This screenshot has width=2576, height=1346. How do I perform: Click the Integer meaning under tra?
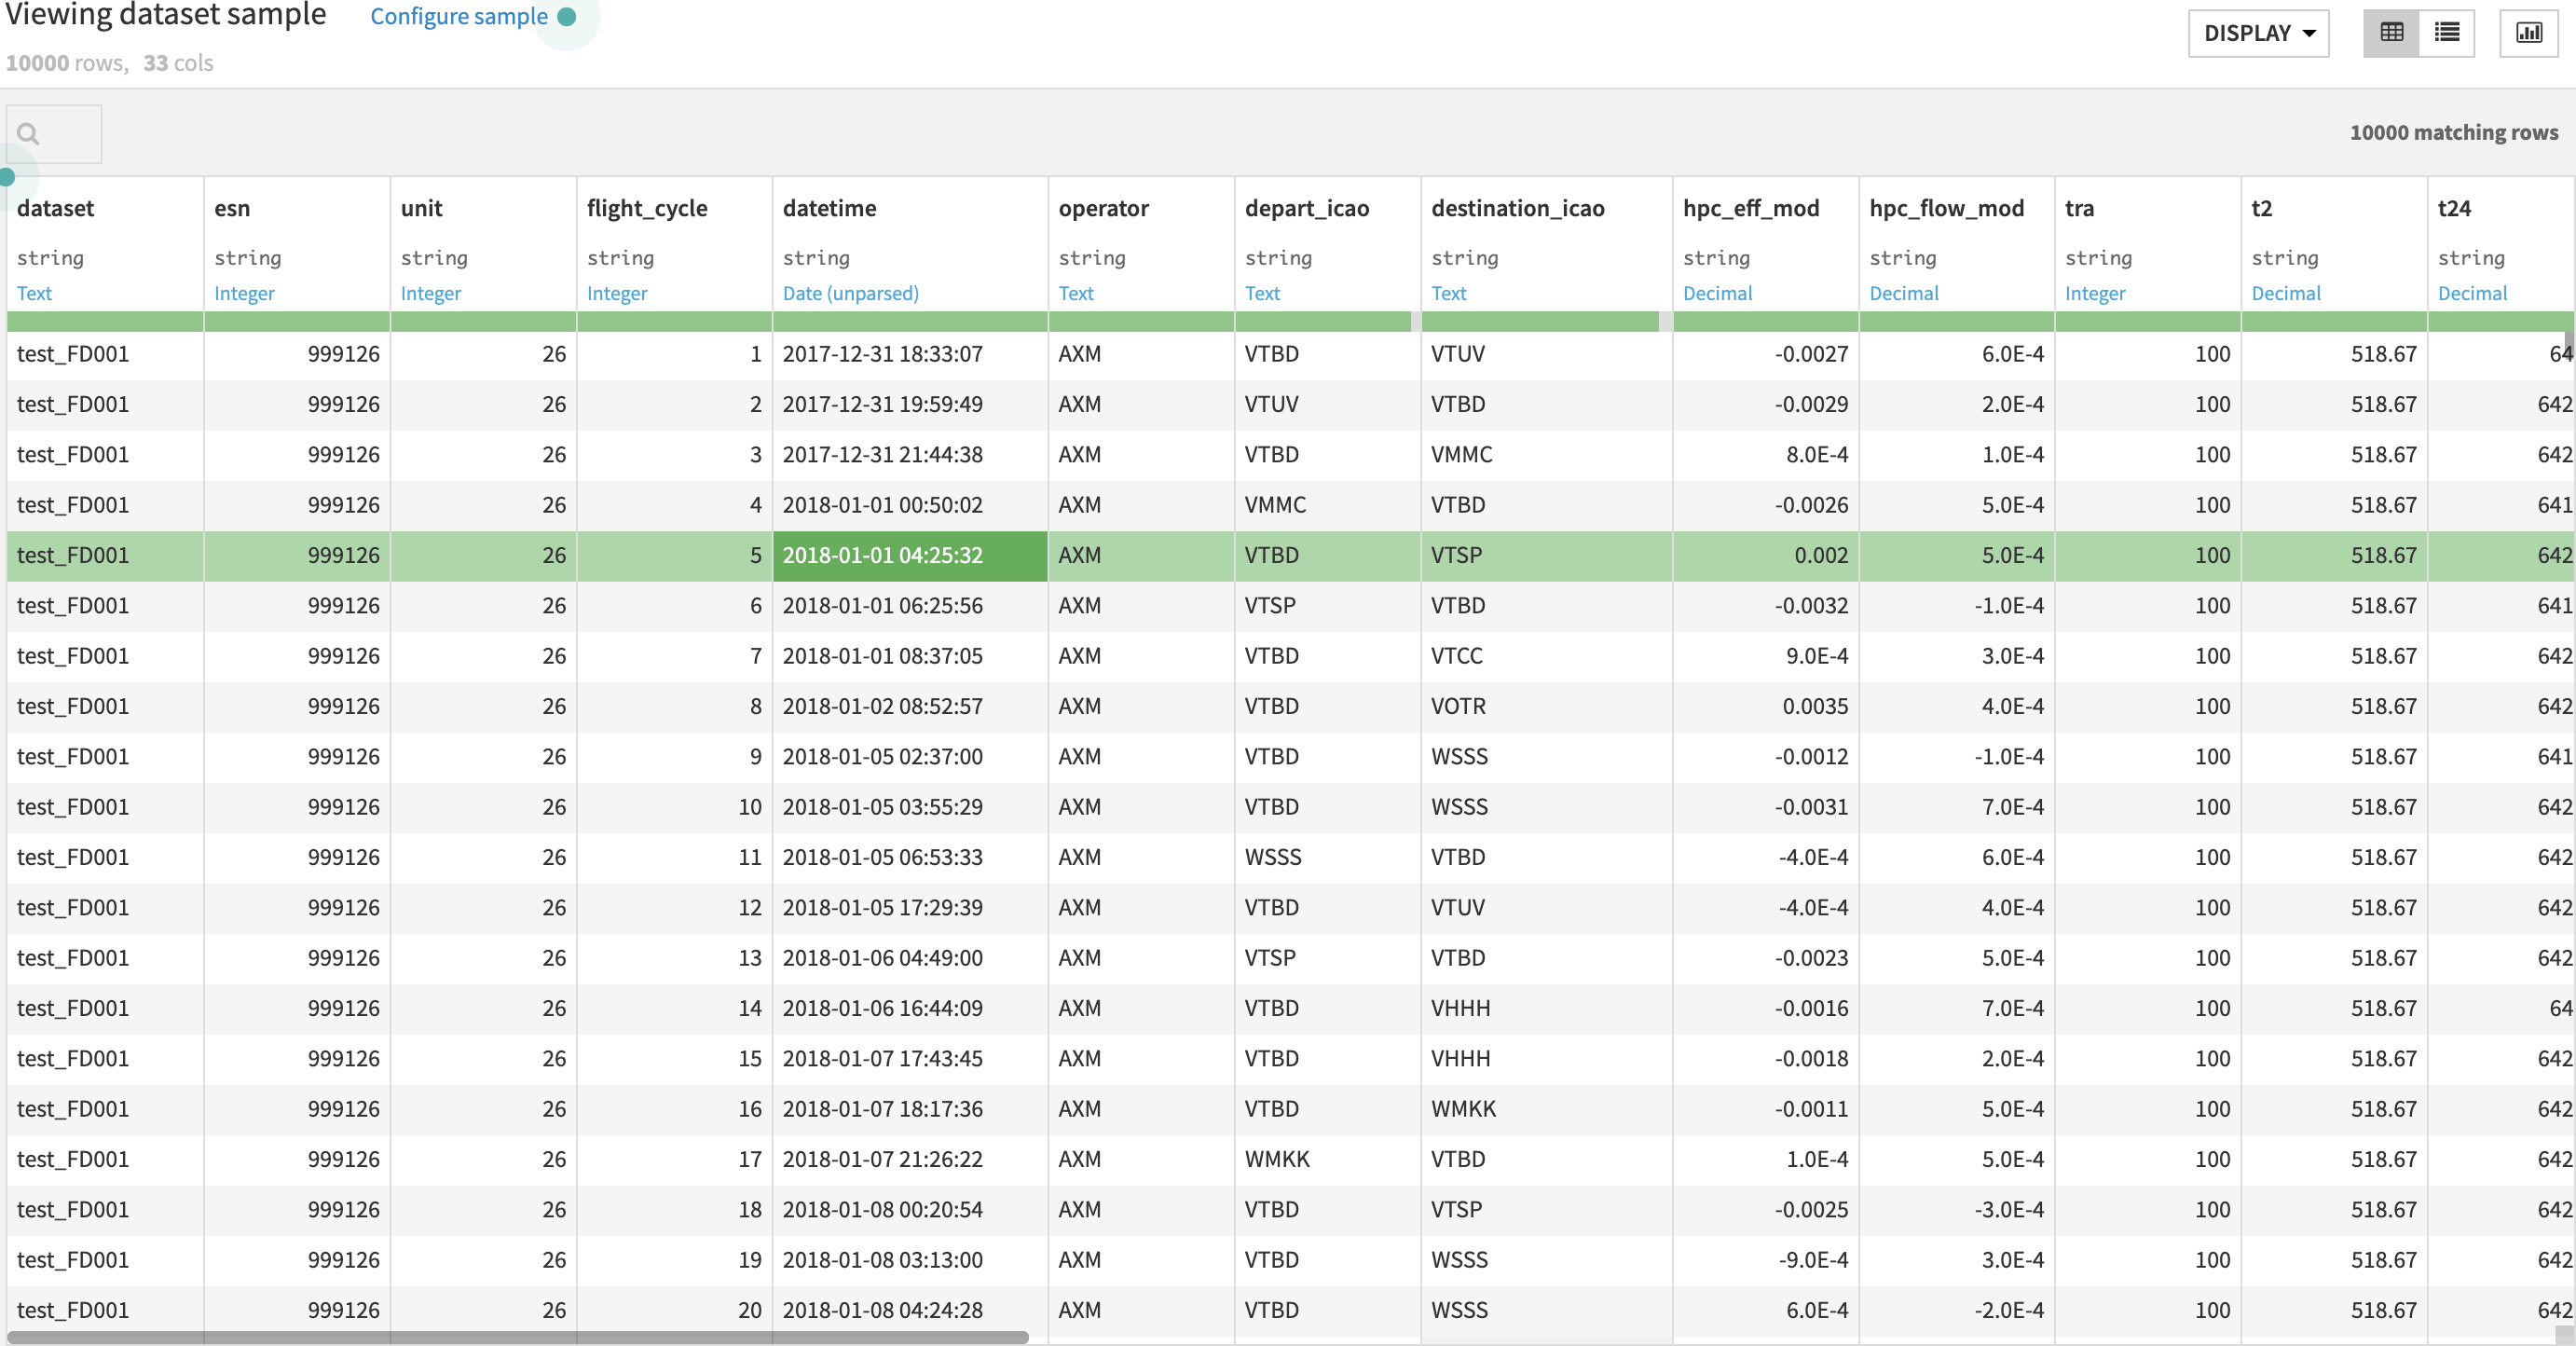tap(2095, 293)
